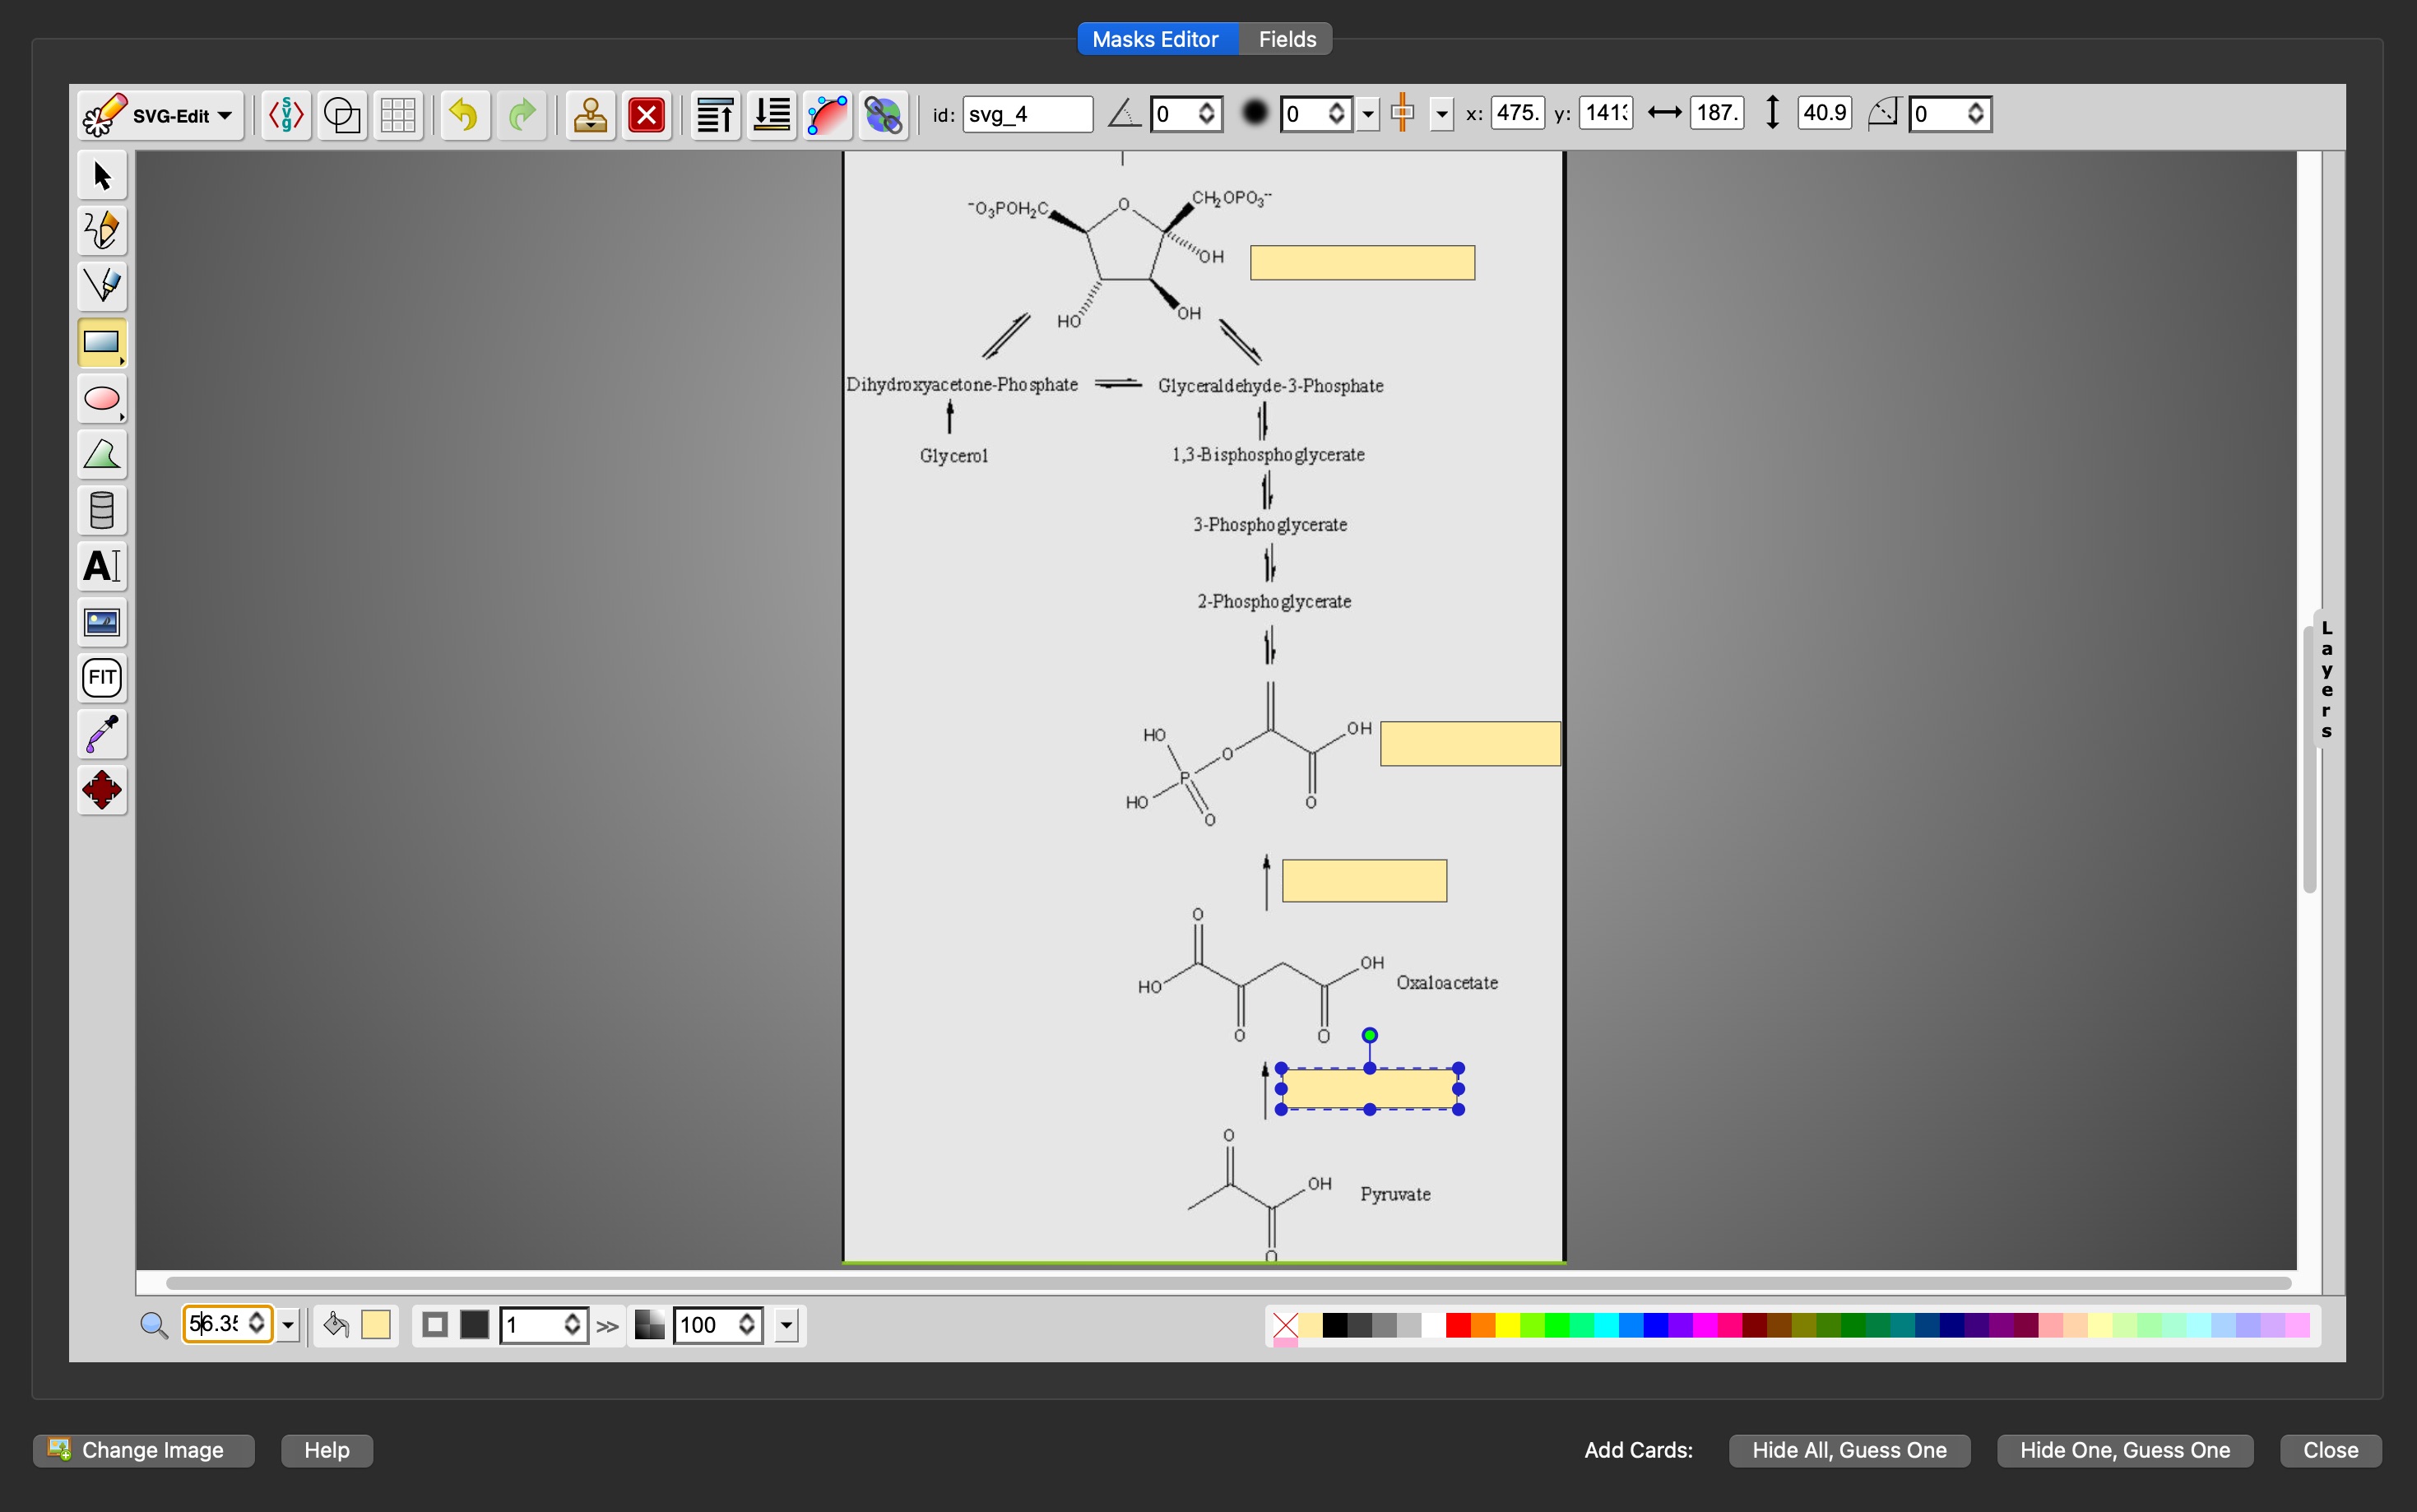The width and height of the screenshot is (2417, 1512).
Task: Switch to the Fields tab
Action: coord(1287,39)
